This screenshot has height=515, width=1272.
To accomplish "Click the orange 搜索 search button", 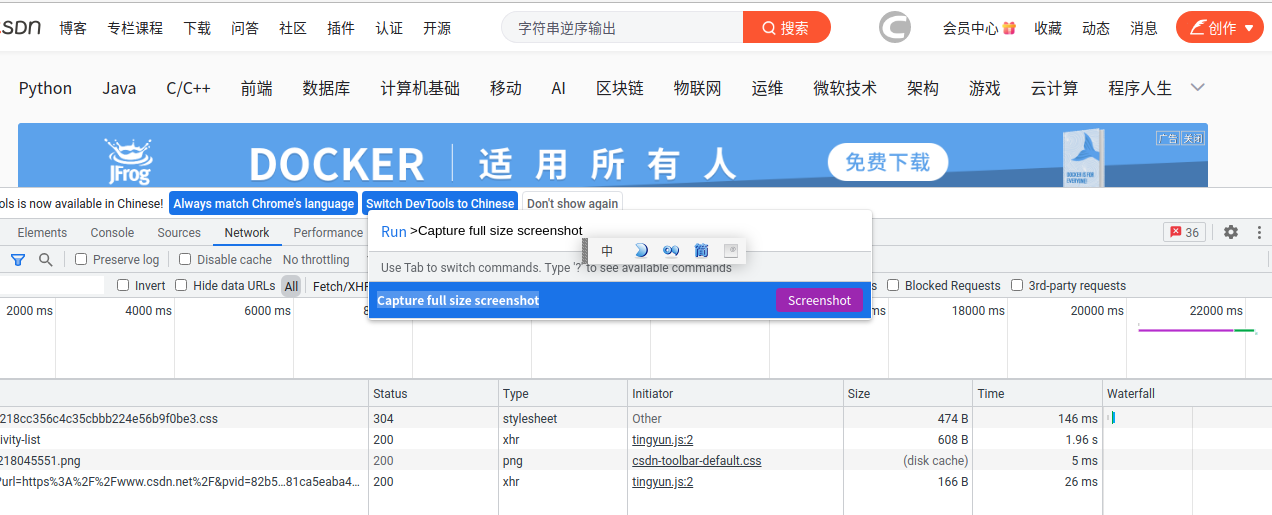I will coord(787,28).
